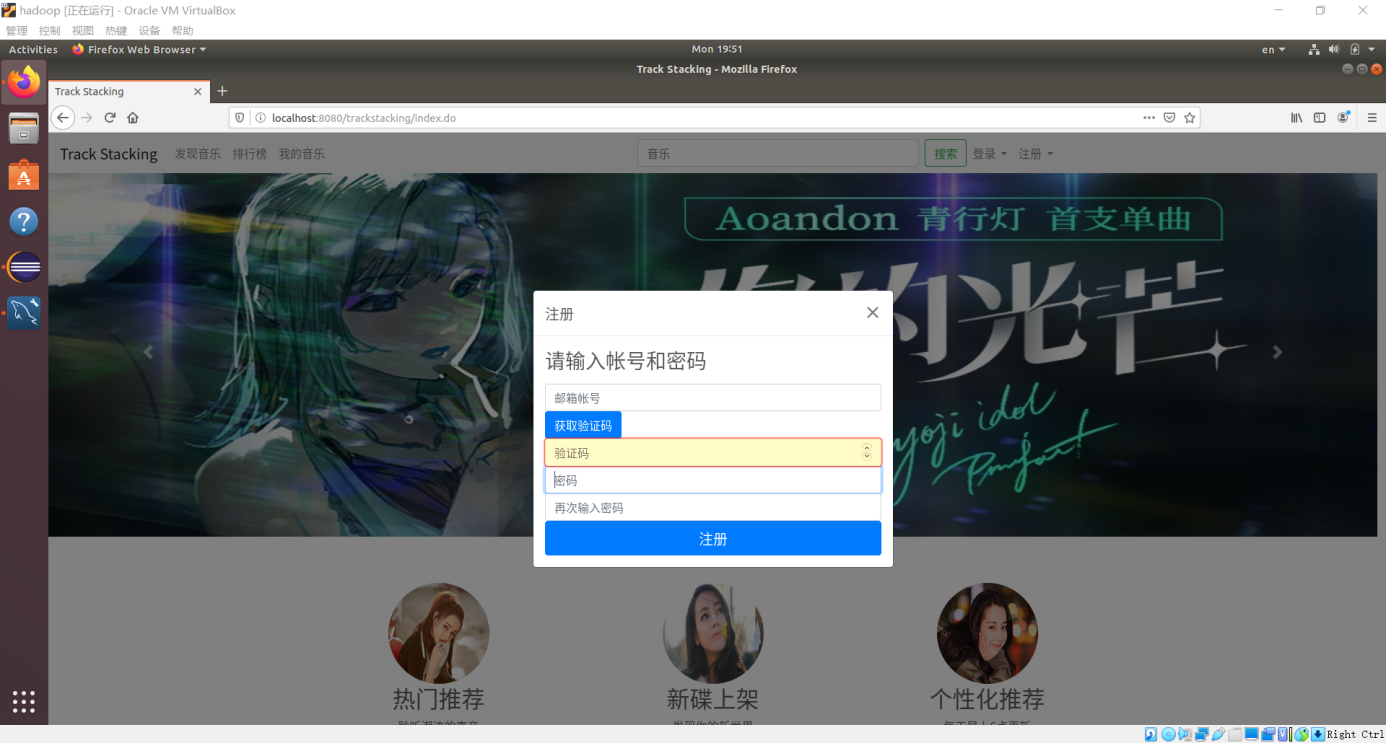Open page actions three-dot menu
The width and height of the screenshot is (1386, 743).
coord(1149,118)
